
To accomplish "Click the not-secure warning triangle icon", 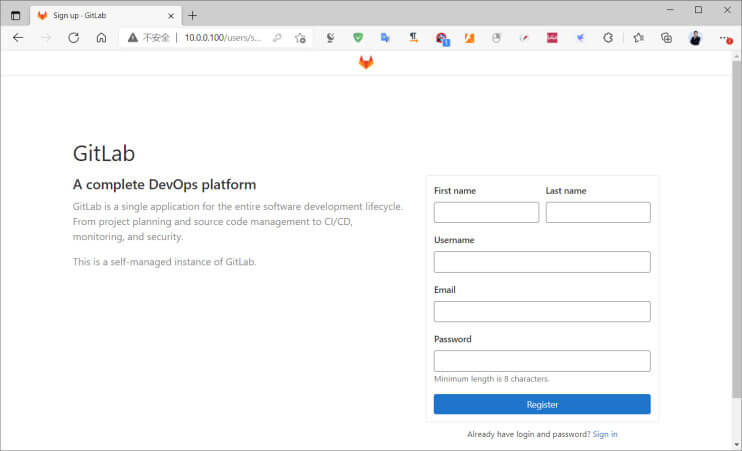I will pyautogui.click(x=132, y=38).
